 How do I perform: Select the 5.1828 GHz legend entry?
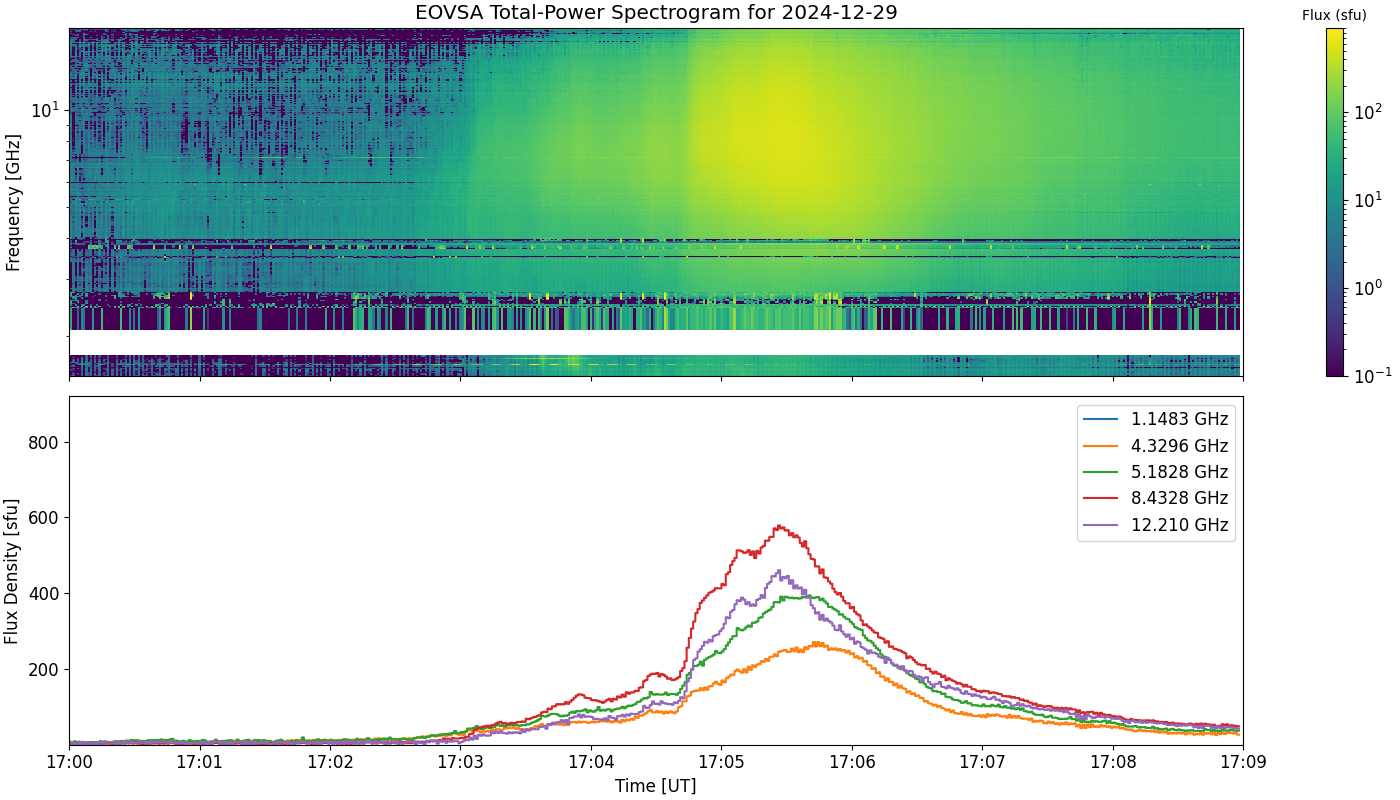[1156, 472]
